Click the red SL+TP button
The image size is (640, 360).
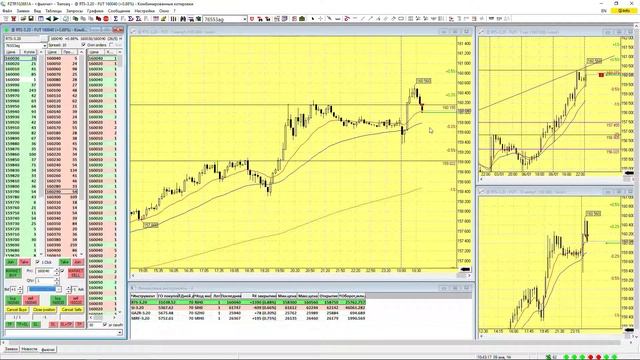(x=67, y=325)
